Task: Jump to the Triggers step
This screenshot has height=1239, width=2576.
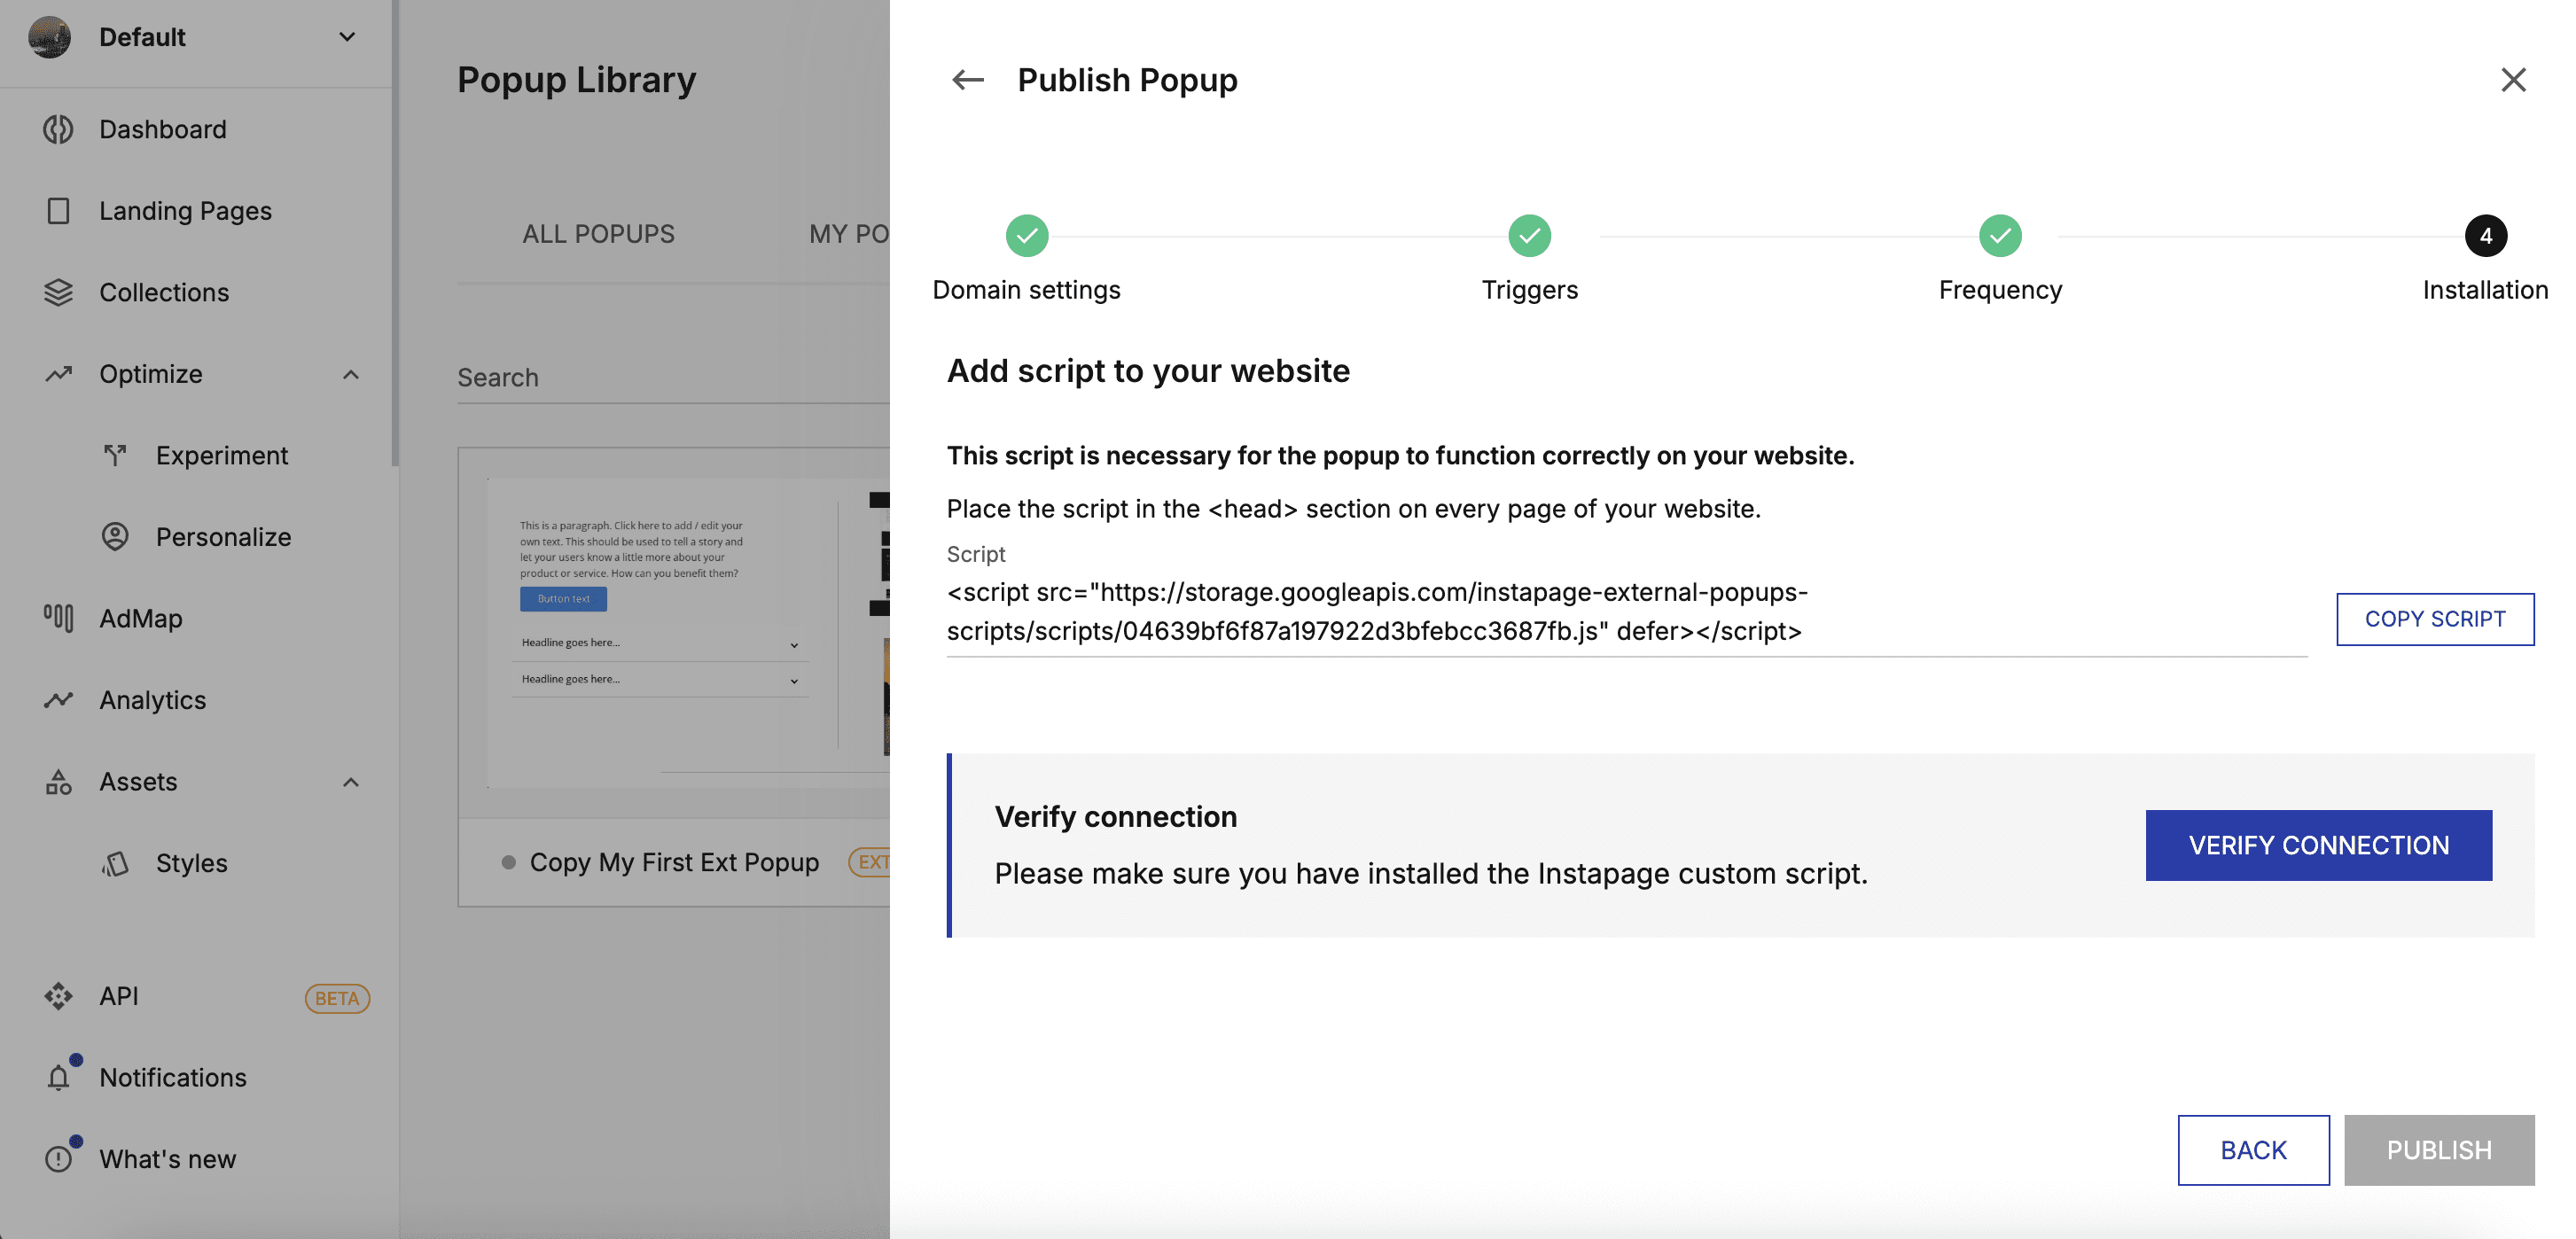Action: [x=1529, y=236]
